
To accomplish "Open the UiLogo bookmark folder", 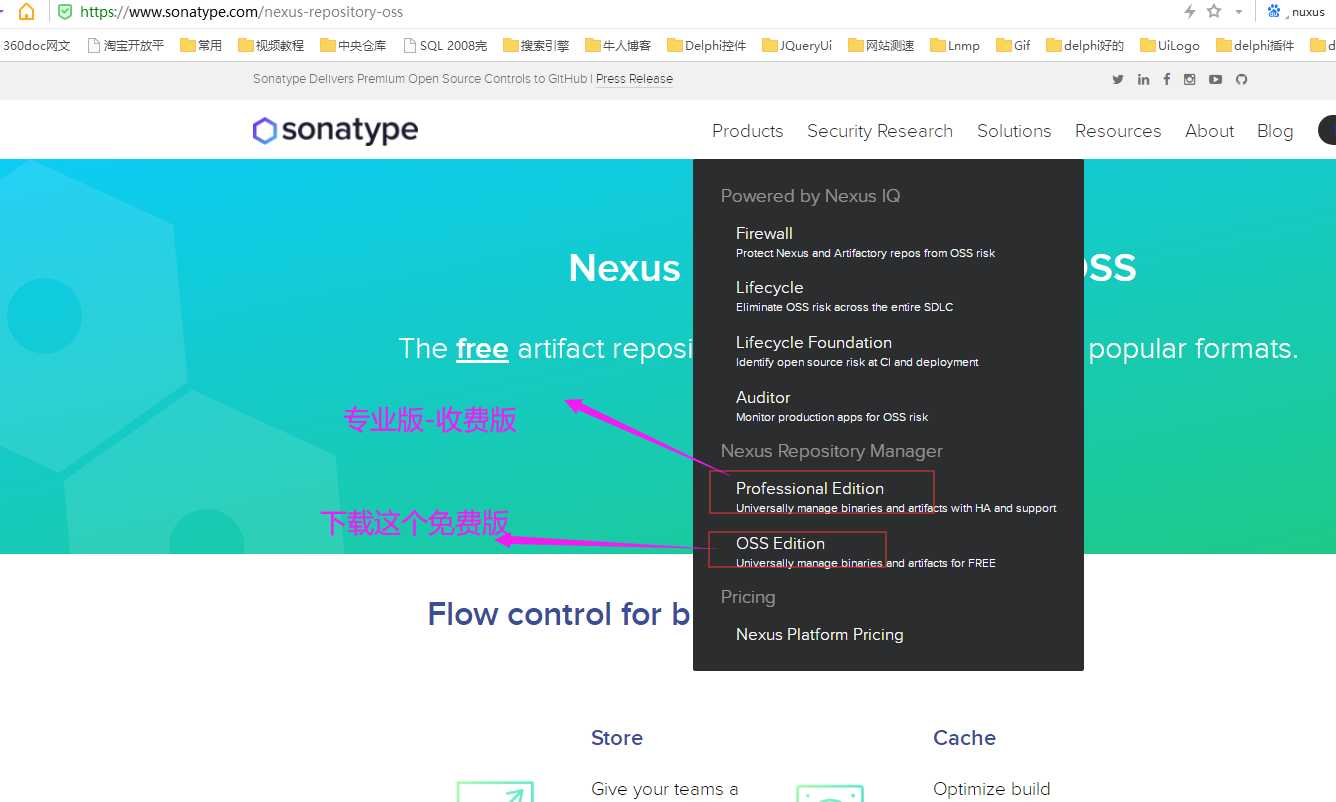I will [x=1170, y=45].
